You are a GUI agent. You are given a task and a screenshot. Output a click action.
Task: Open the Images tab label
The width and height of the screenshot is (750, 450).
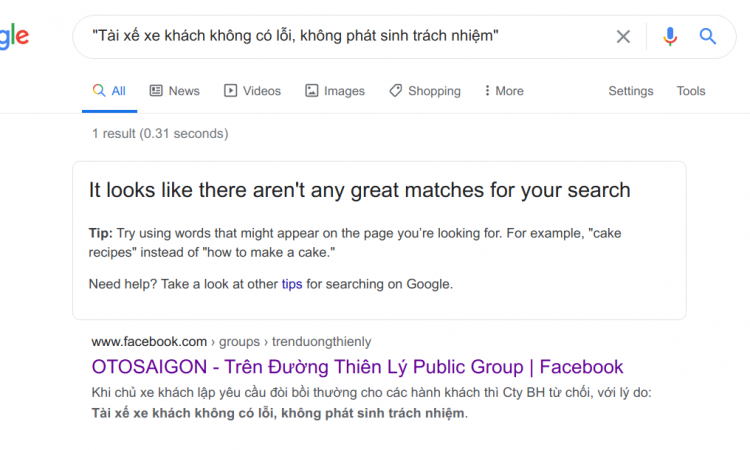[344, 91]
